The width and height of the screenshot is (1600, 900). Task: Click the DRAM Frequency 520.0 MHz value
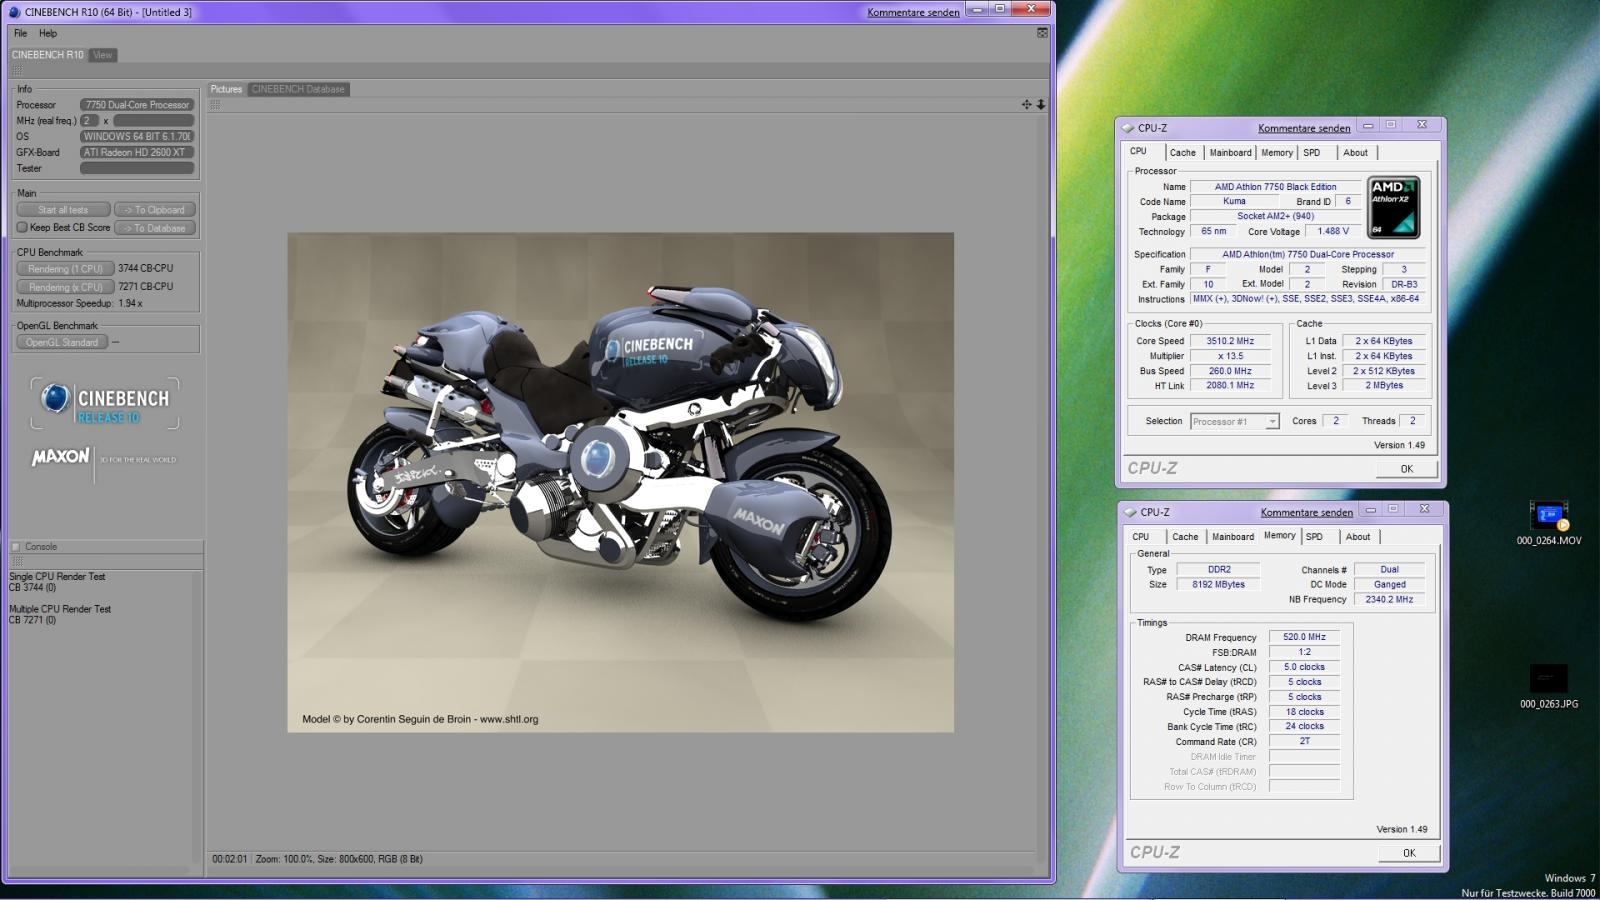coord(1304,637)
